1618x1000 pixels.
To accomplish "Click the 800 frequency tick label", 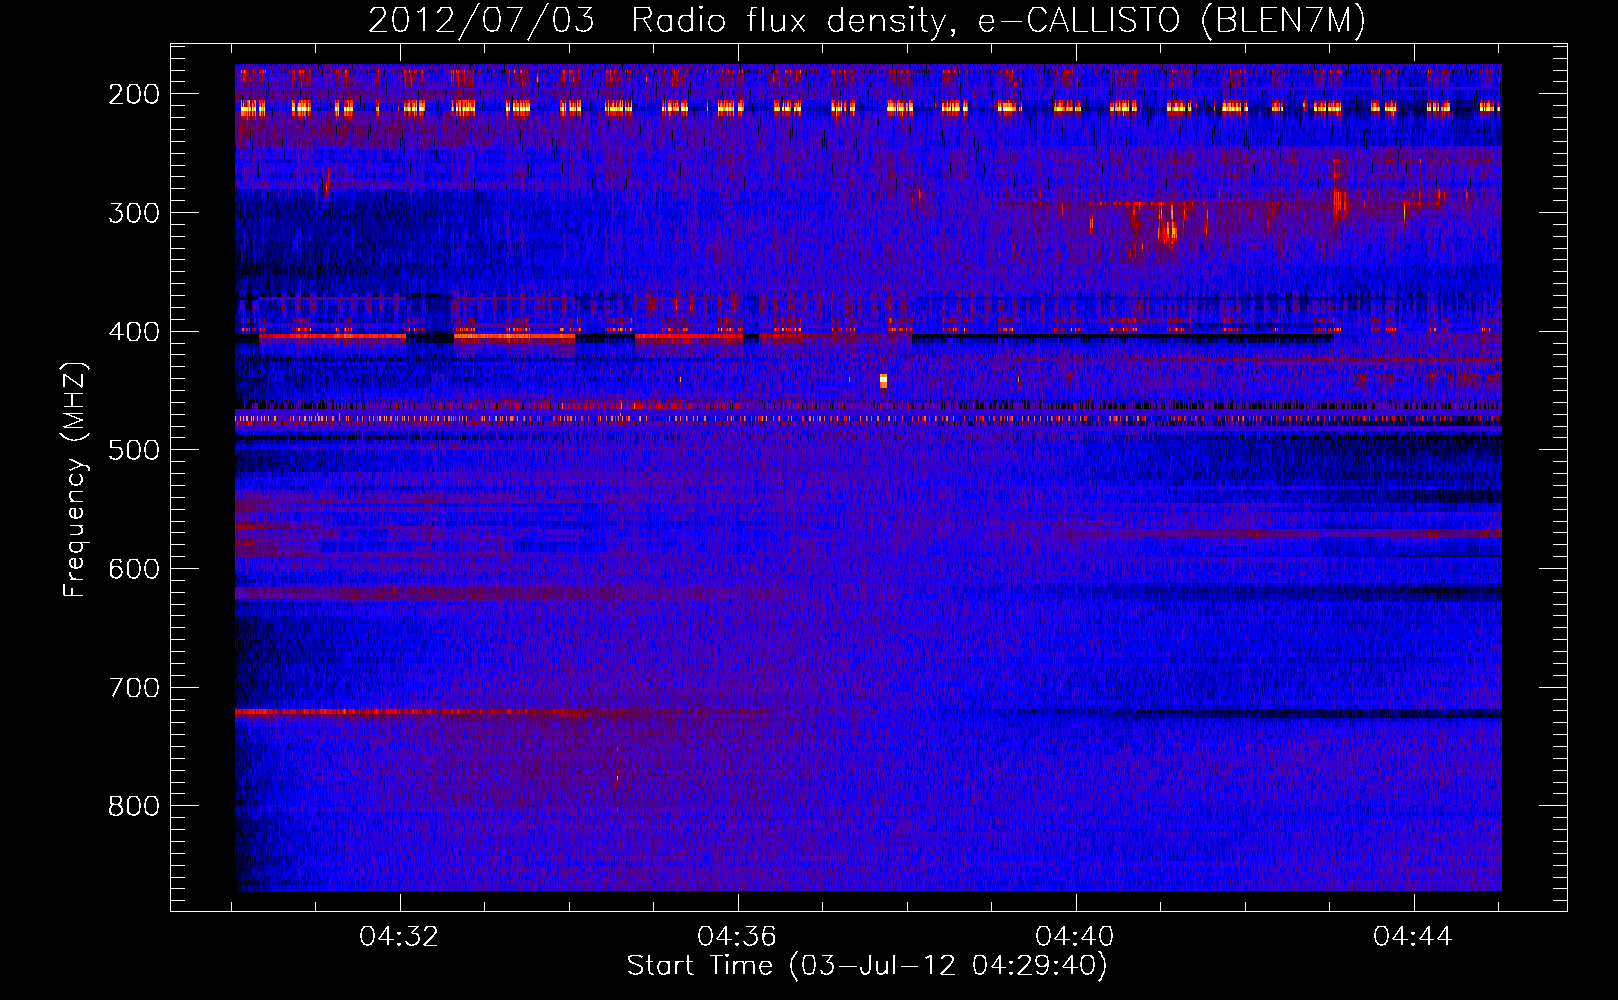I will [134, 806].
